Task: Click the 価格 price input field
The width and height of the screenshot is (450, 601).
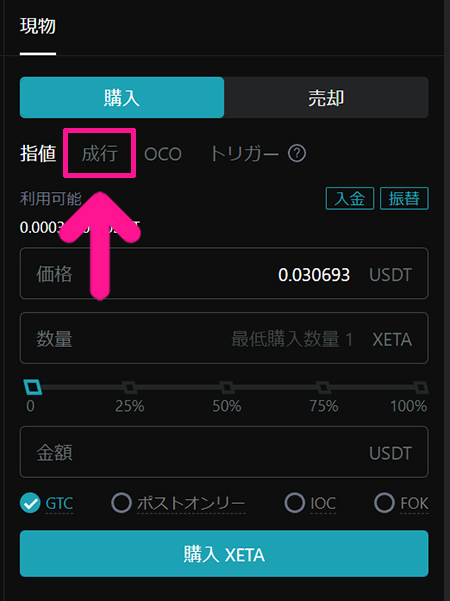Action: coord(224,274)
